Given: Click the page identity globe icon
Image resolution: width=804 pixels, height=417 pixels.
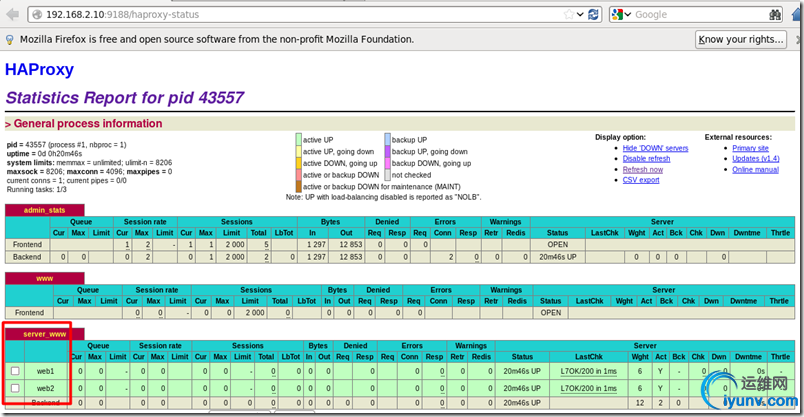Looking at the screenshot, I should [x=37, y=14].
